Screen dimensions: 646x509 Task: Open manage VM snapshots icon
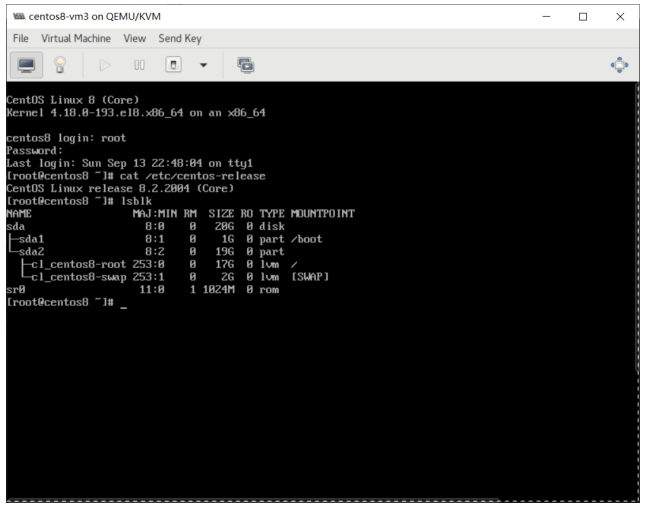246,65
